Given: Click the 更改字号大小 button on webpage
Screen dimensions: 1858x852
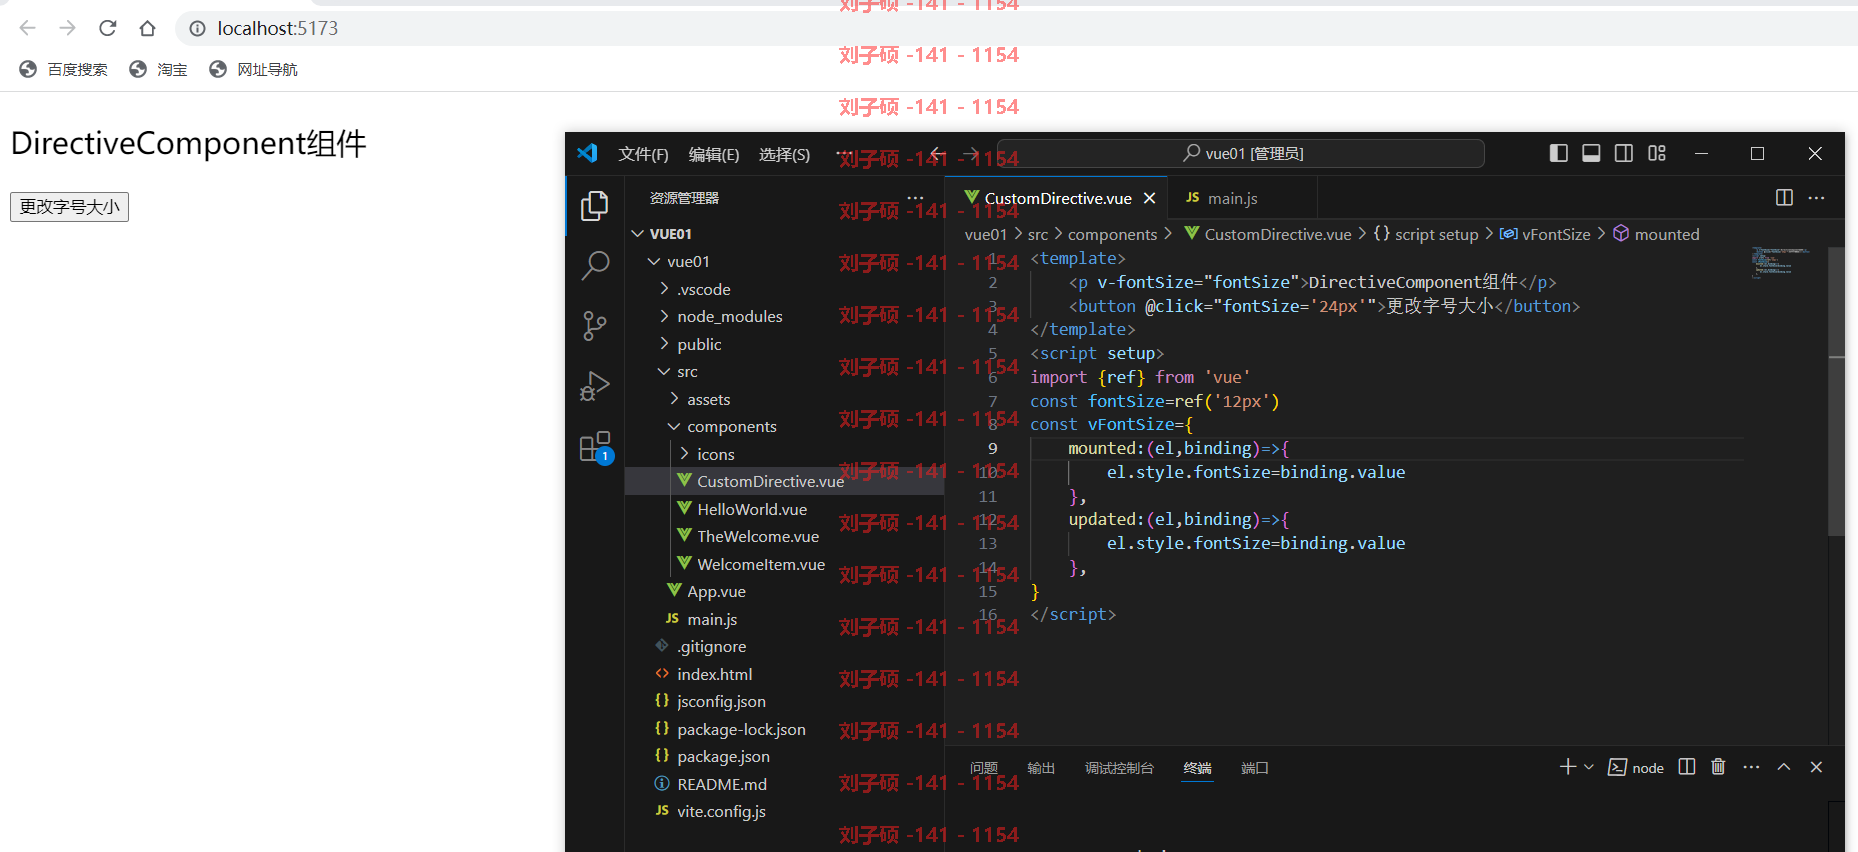Looking at the screenshot, I should tap(69, 207).
